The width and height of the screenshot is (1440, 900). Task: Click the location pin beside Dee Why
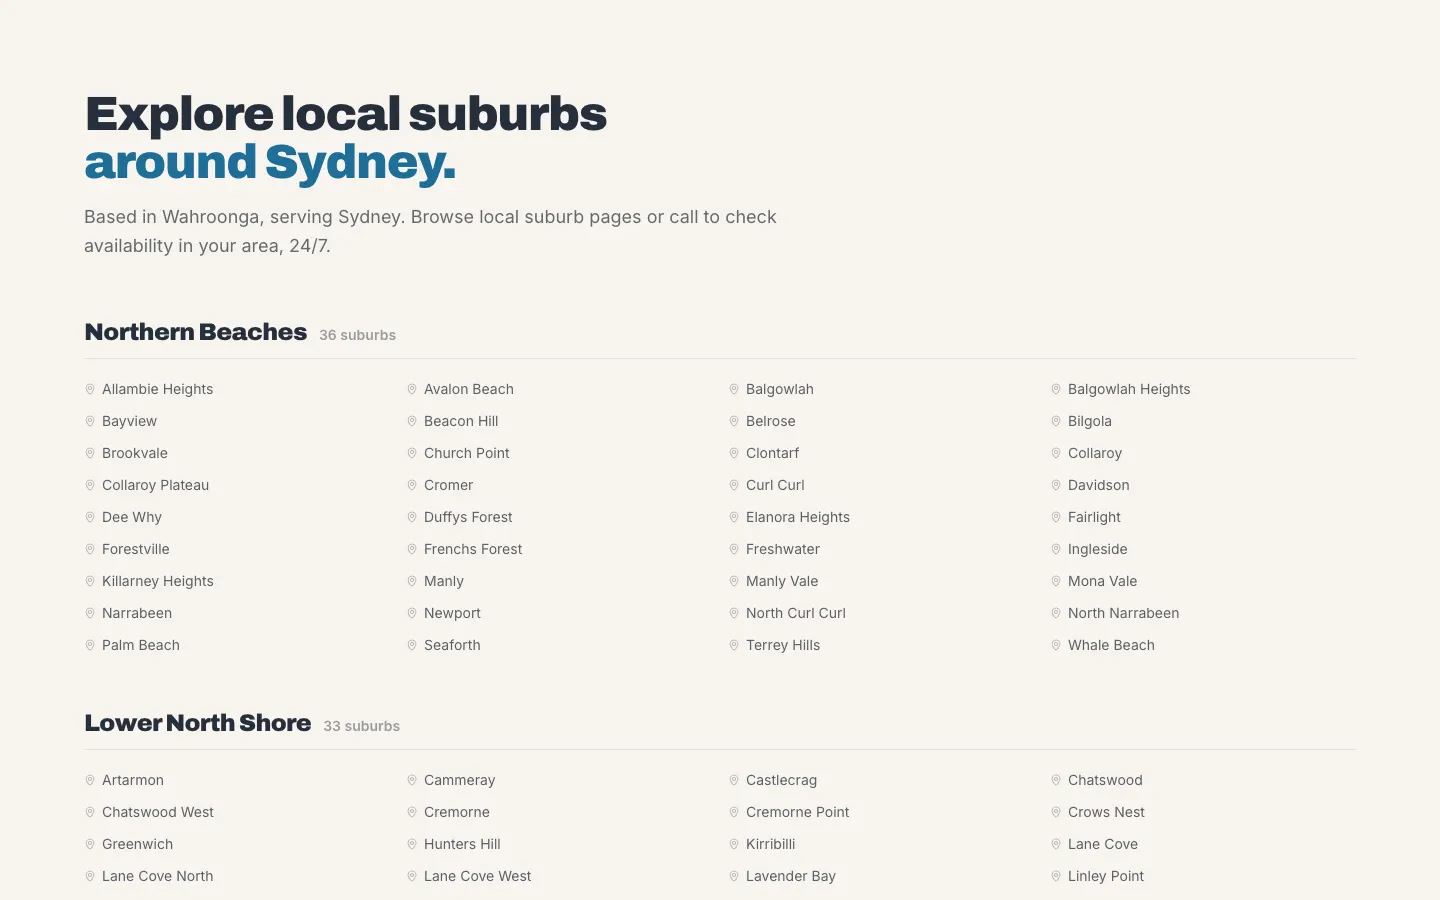pyautogui.click(x=90, y=517)
